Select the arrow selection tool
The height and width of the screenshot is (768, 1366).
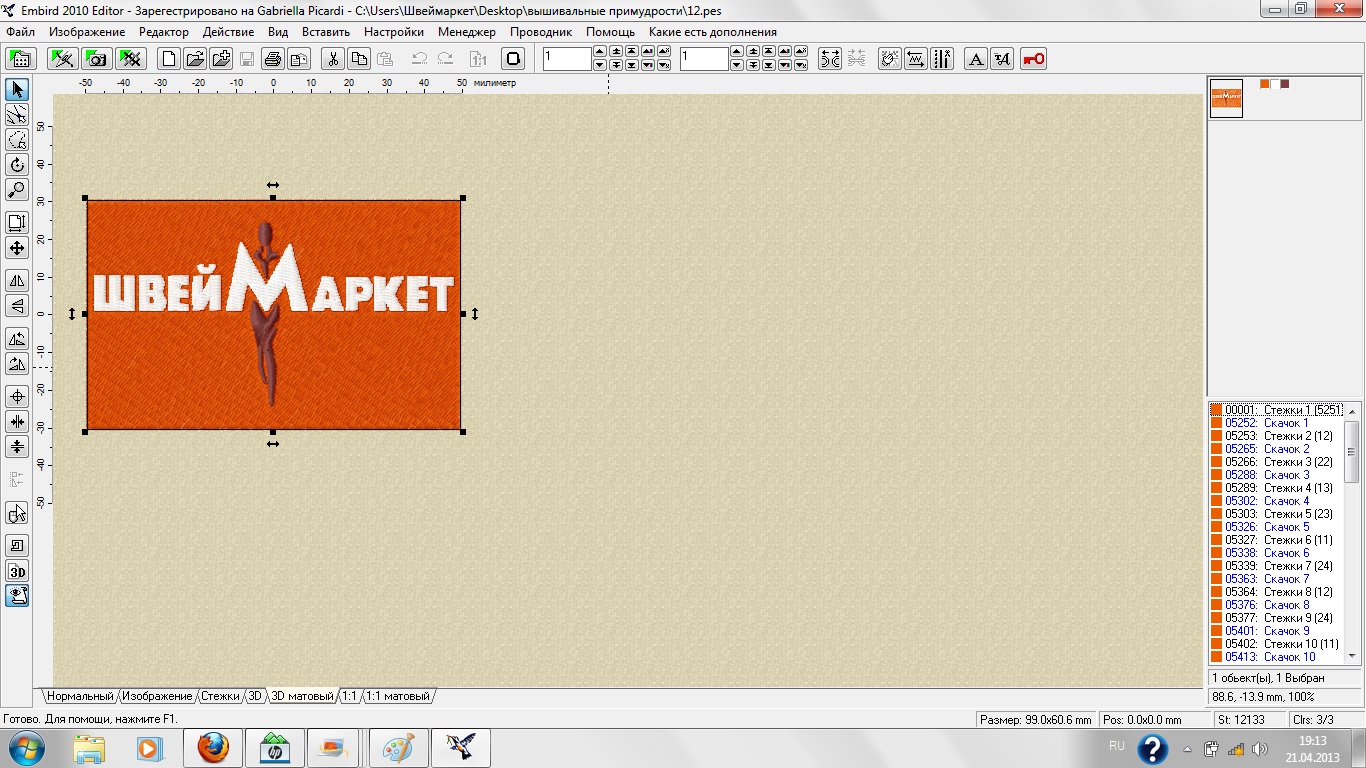pos(17,90)
